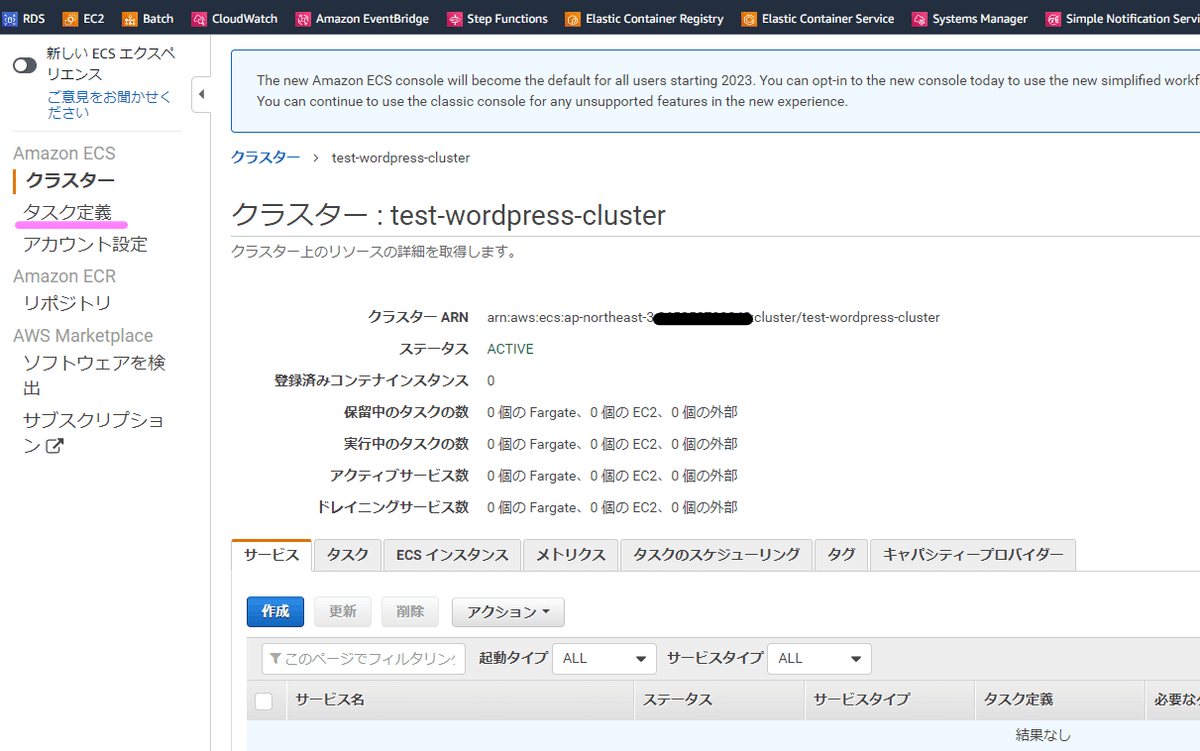The width and height of the screenshot is (1200, 751).
Task: Open the Amazon EventBridge shortcut icon
Action: point(303,18)
